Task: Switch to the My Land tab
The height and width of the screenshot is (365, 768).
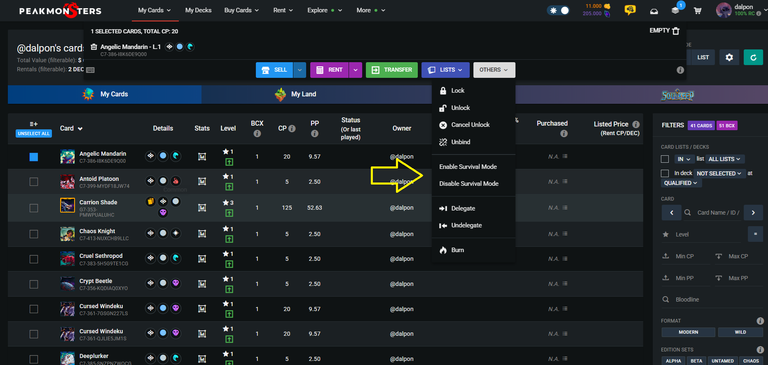Action: click(x=296, y=94)
